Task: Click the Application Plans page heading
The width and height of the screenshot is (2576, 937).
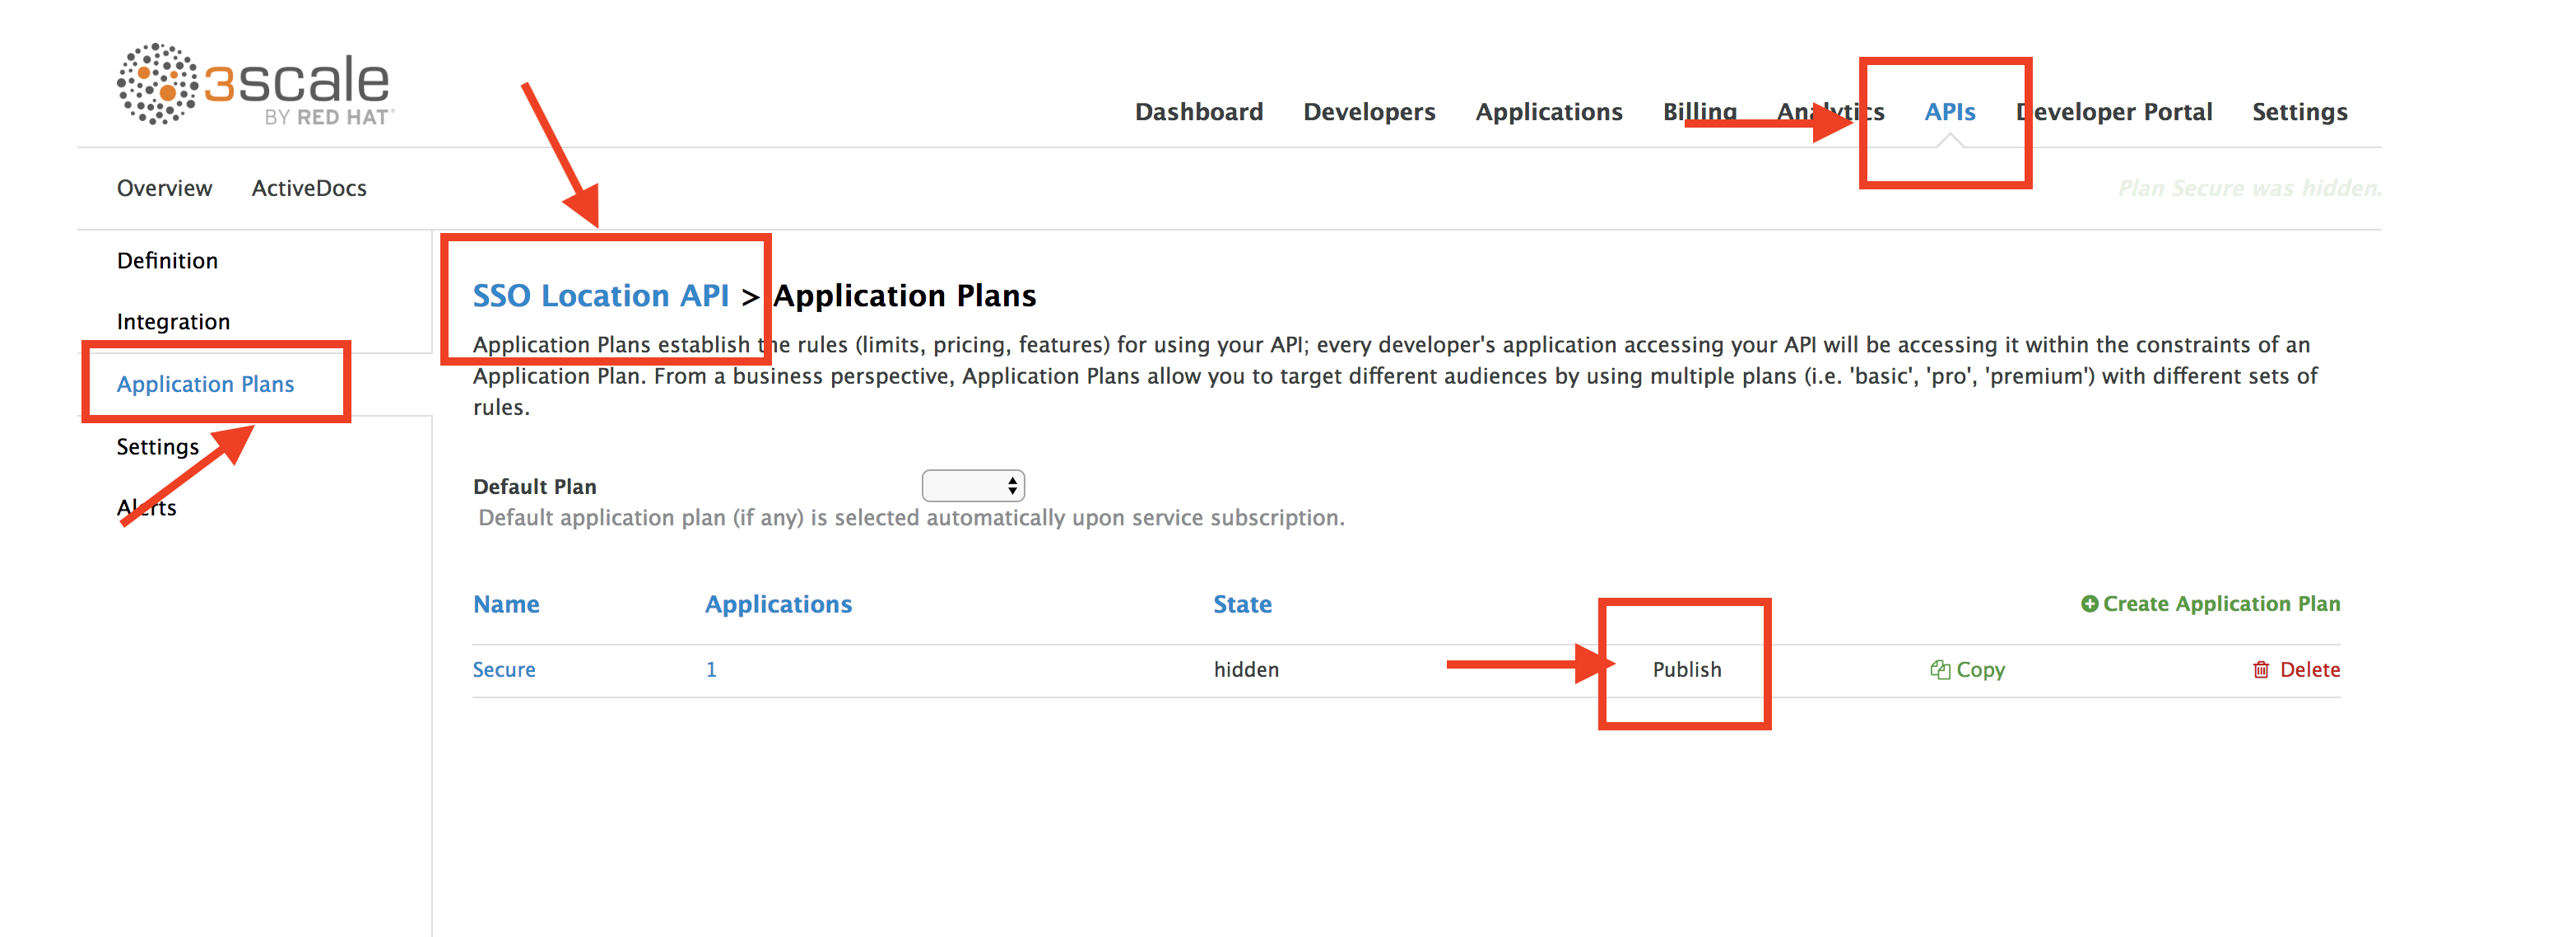Action: [905, 296]
